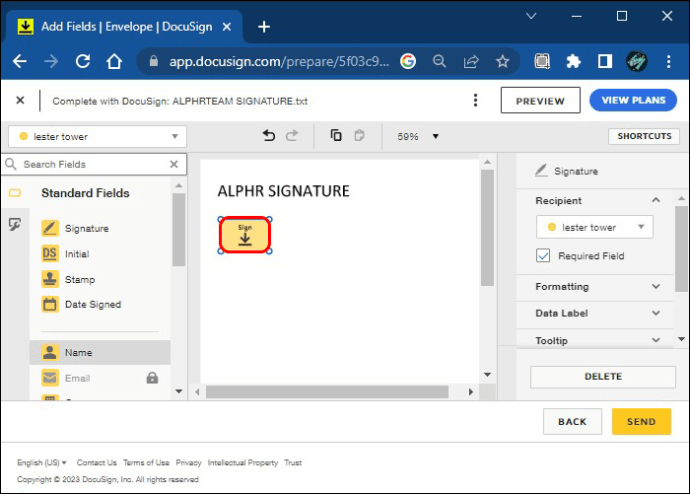Collapse the Recipient section
The image size is (690, 494).
pyautogui.click(x=656, y=200)
